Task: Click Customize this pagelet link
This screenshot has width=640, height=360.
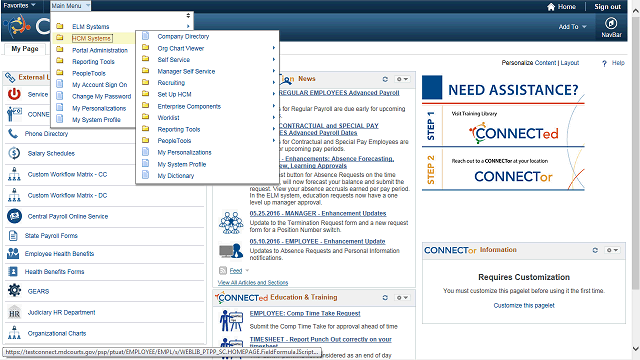Action: point(524,305)
